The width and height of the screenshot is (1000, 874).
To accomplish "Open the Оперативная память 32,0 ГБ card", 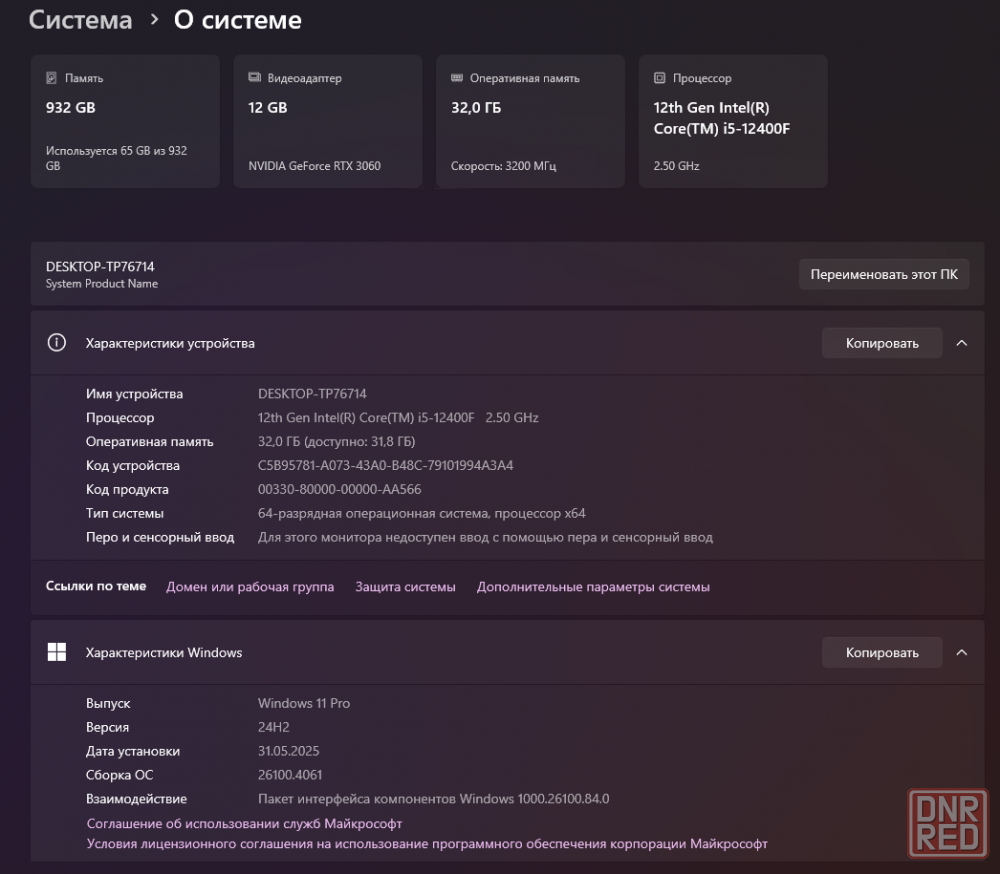I will pyautogui.click(x=530, y=121).
